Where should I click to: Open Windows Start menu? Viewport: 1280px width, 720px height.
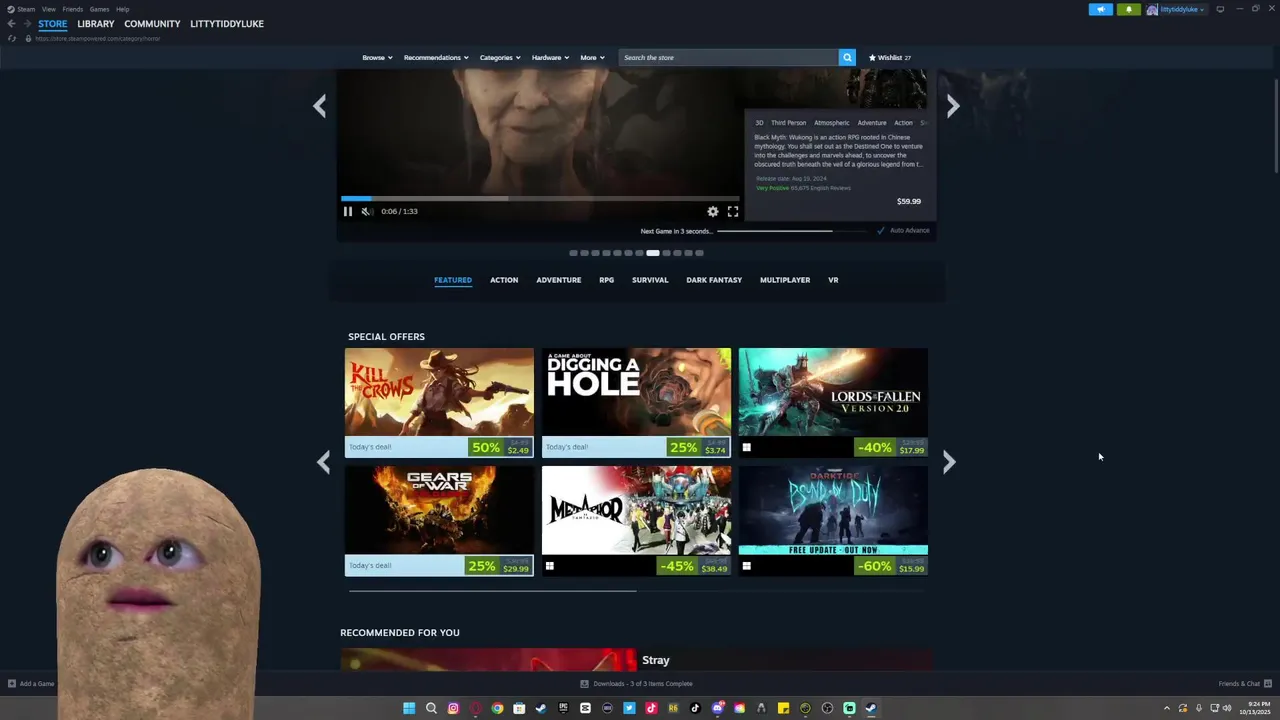coord(409,708)
